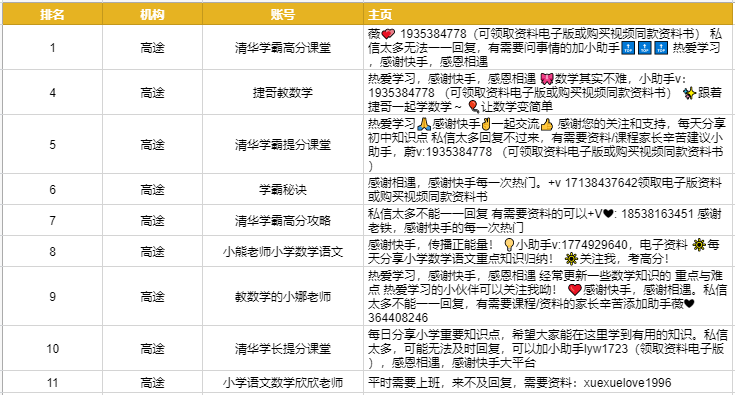Click rank cell 11
The height and width of the screenshot is (395, 735).
(52, 382)
